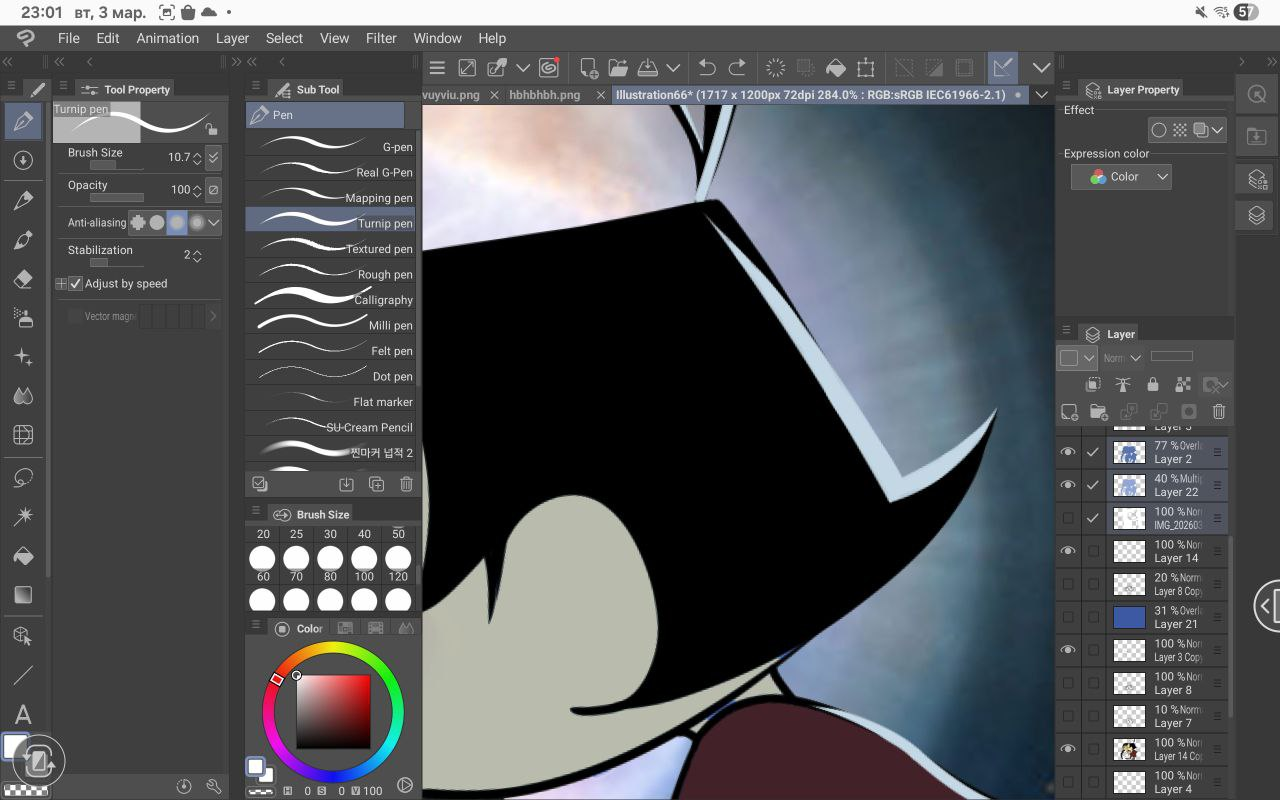Pick a shade in the color wheel square
Screen dimensions: 1280x800
333,711
